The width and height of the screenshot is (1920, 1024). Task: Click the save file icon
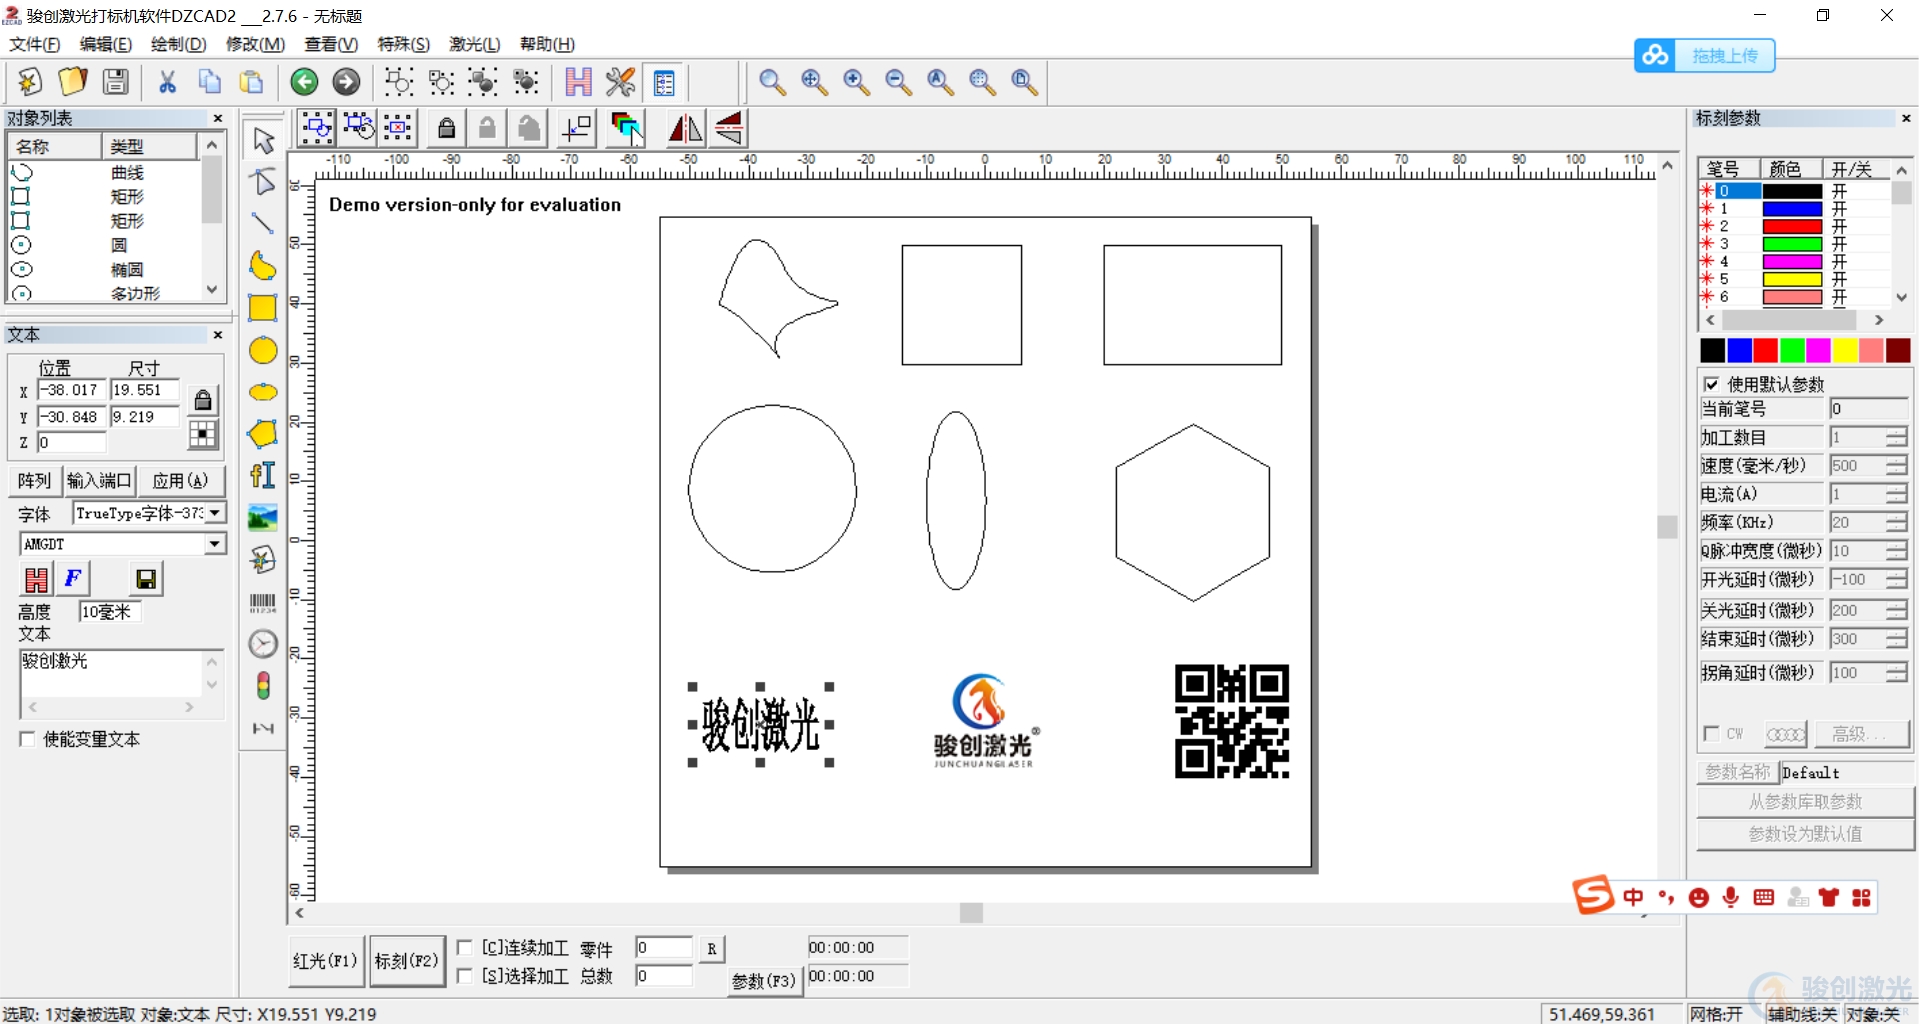(116, 82)
